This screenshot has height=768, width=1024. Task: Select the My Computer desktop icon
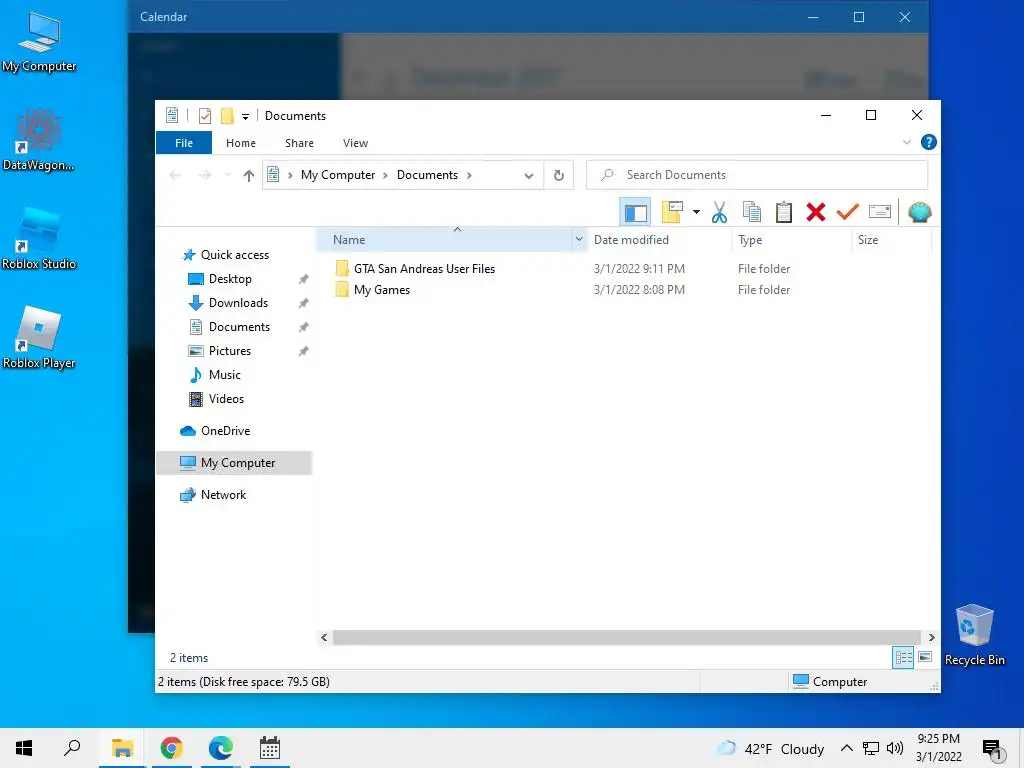pos(39,42)
